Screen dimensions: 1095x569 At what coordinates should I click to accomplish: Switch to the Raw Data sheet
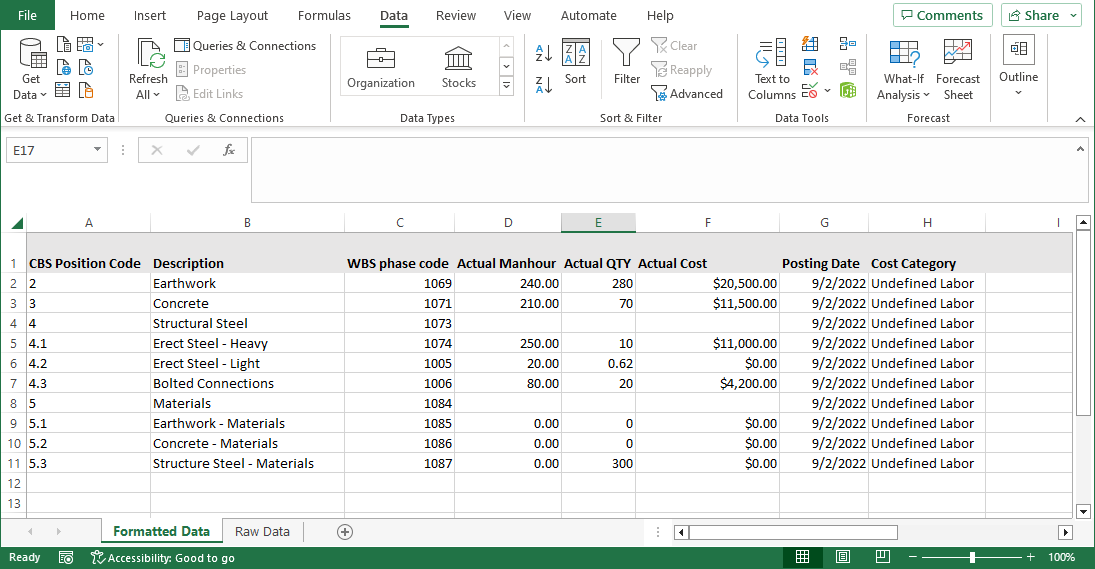(x=262, y=532)
